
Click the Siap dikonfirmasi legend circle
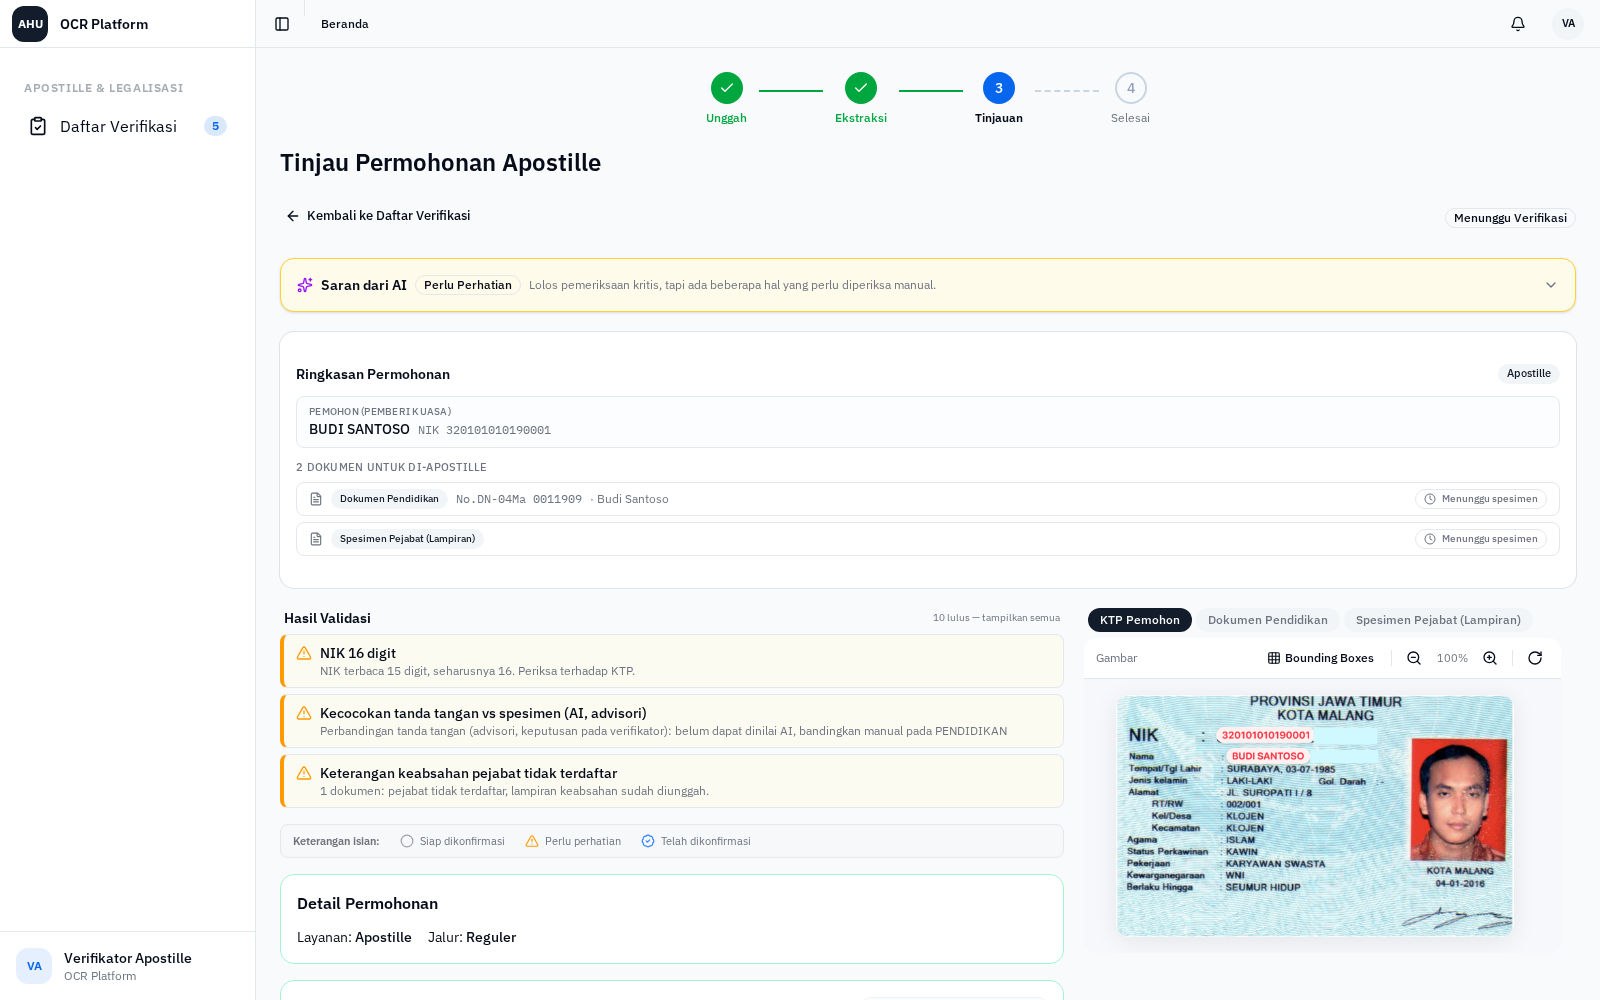407,841
